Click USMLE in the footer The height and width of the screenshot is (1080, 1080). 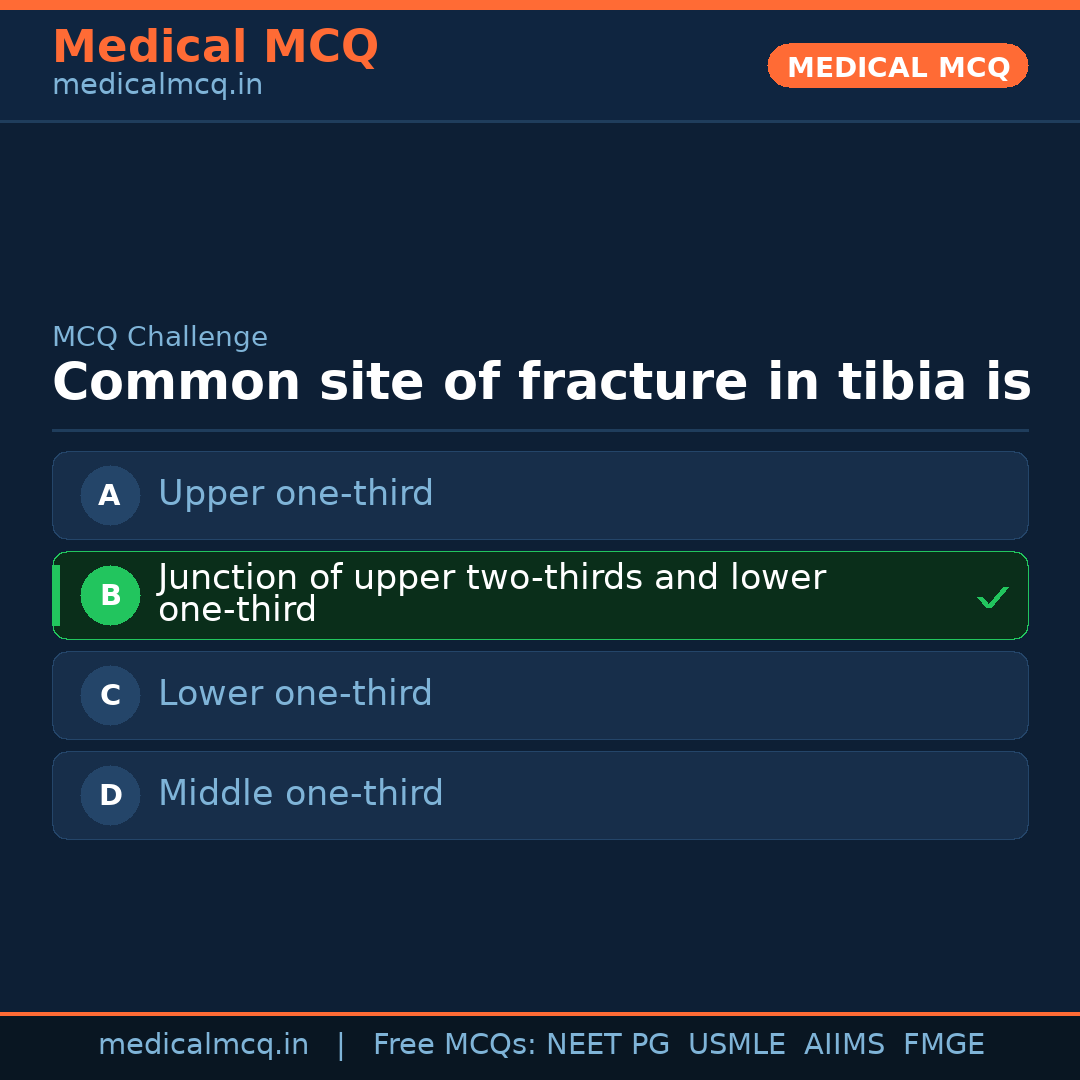pos(736,1045)
